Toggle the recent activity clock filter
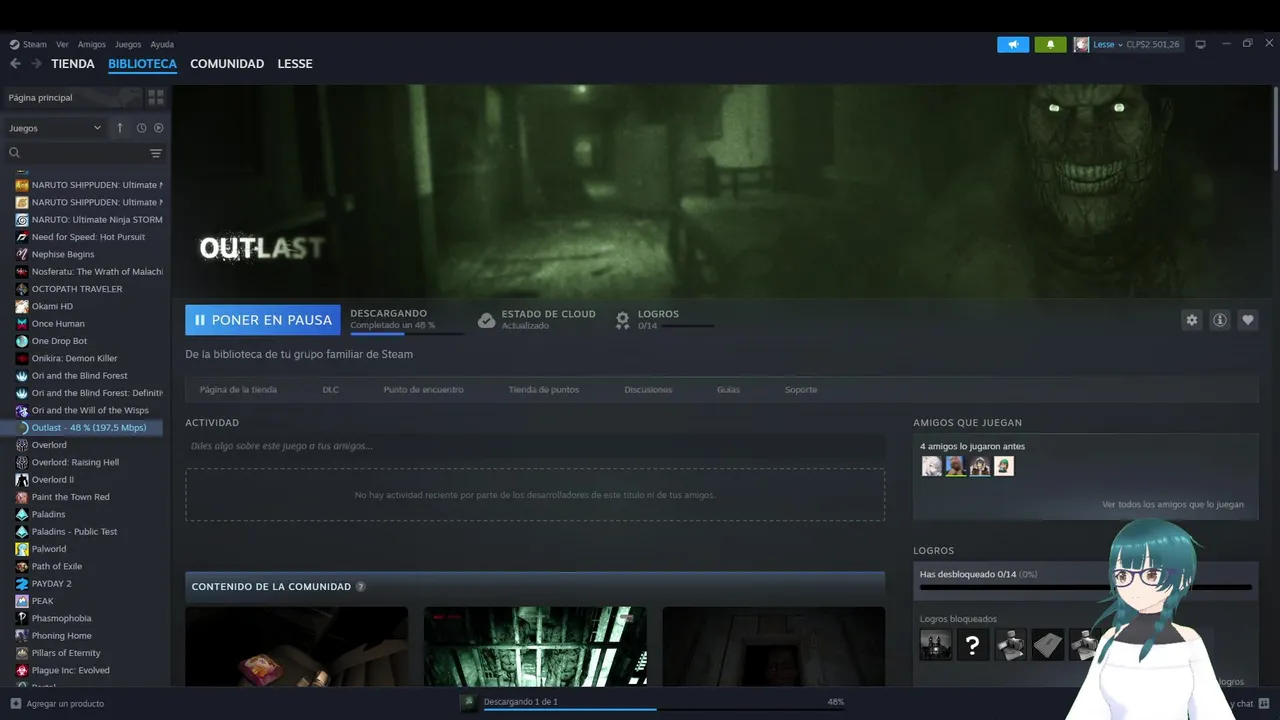This screenshot has height=720, width=1280. (141, 128)
